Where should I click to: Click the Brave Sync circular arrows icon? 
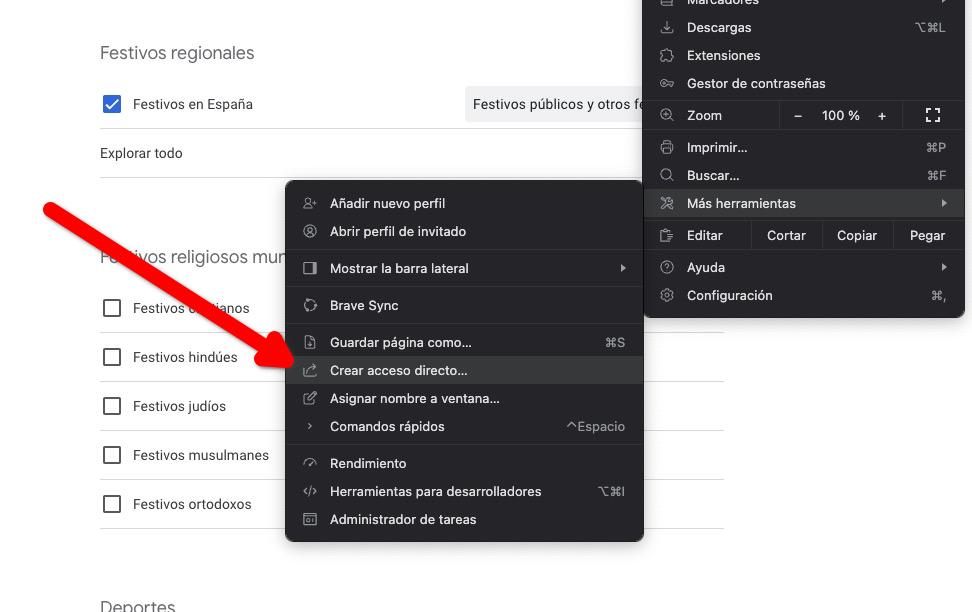click(x=310, y=305)
